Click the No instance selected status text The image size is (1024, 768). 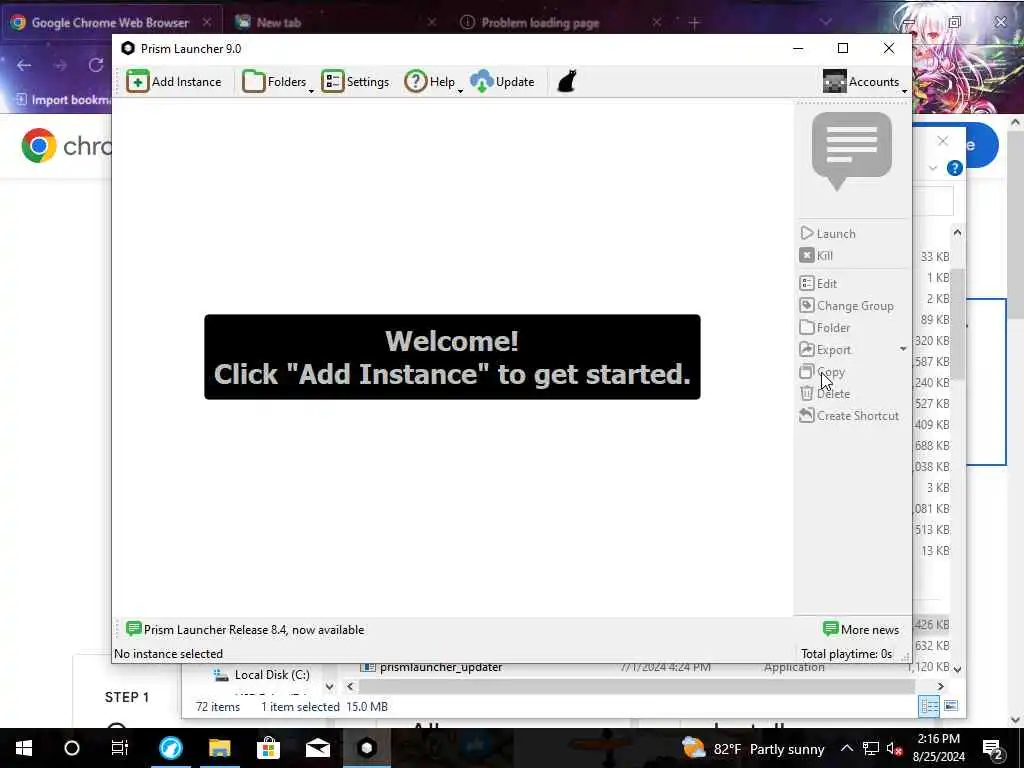168,654
